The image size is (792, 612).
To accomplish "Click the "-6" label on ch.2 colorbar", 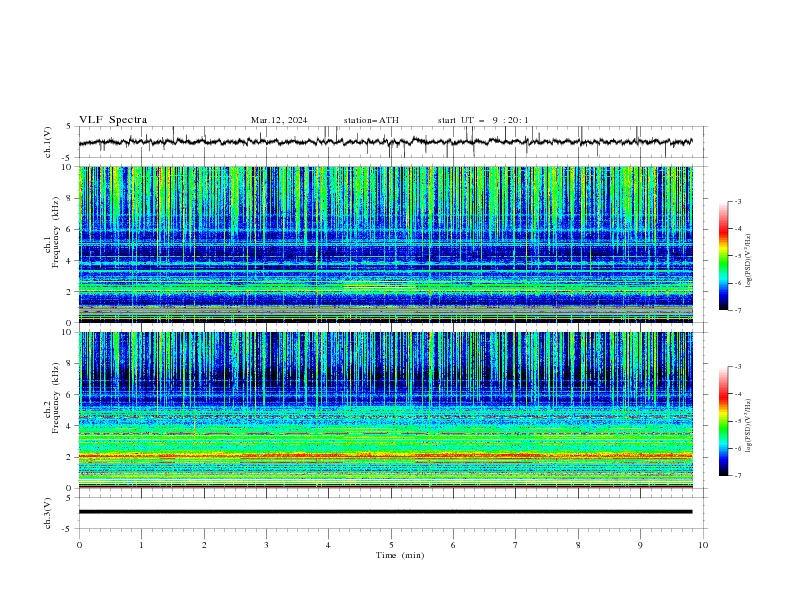I will point(737,448).
